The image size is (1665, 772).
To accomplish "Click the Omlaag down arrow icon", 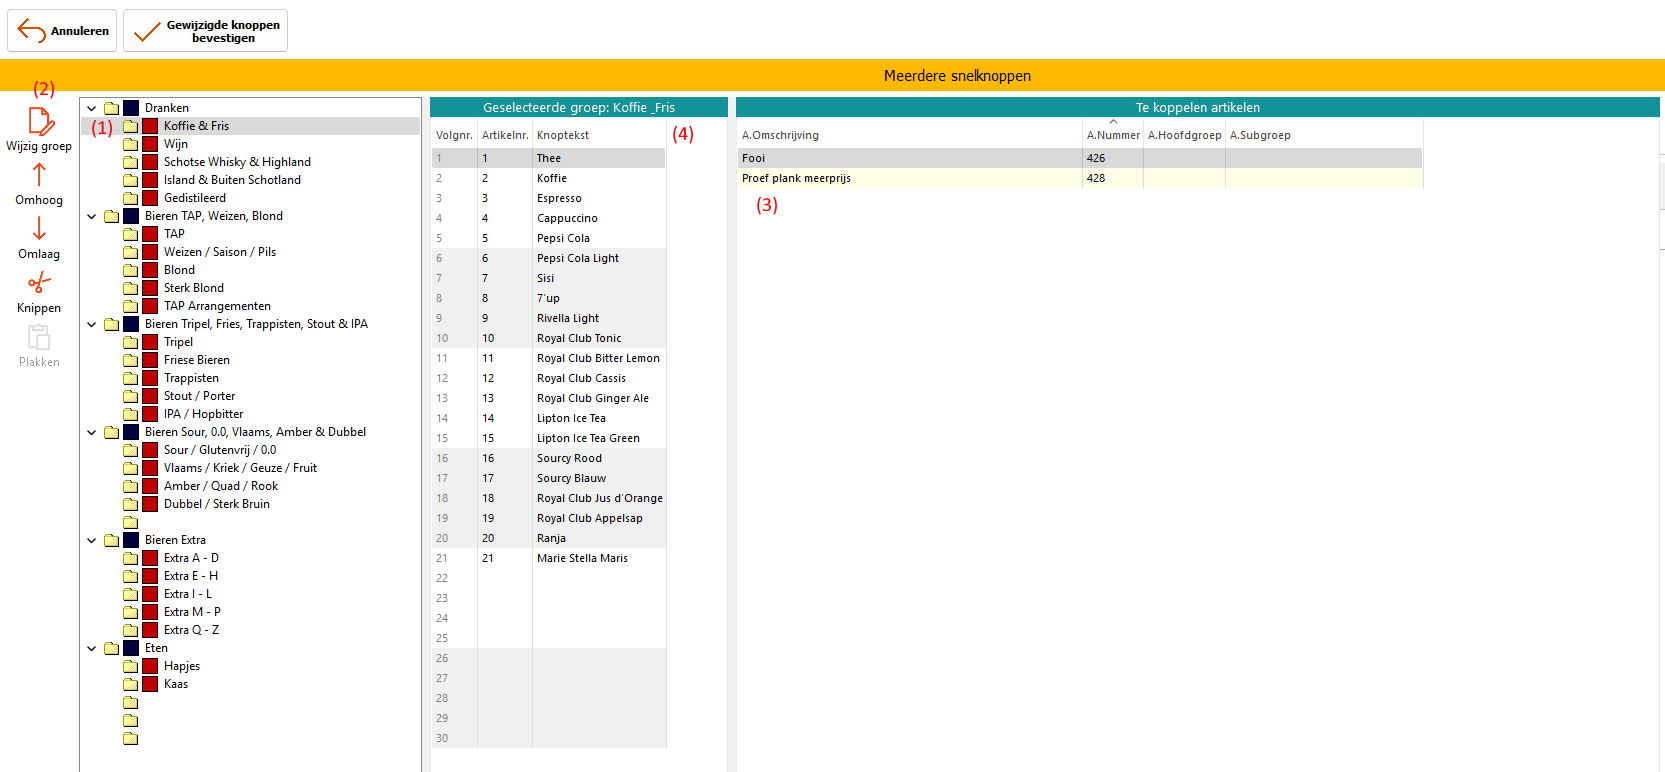I will [39, 229].
